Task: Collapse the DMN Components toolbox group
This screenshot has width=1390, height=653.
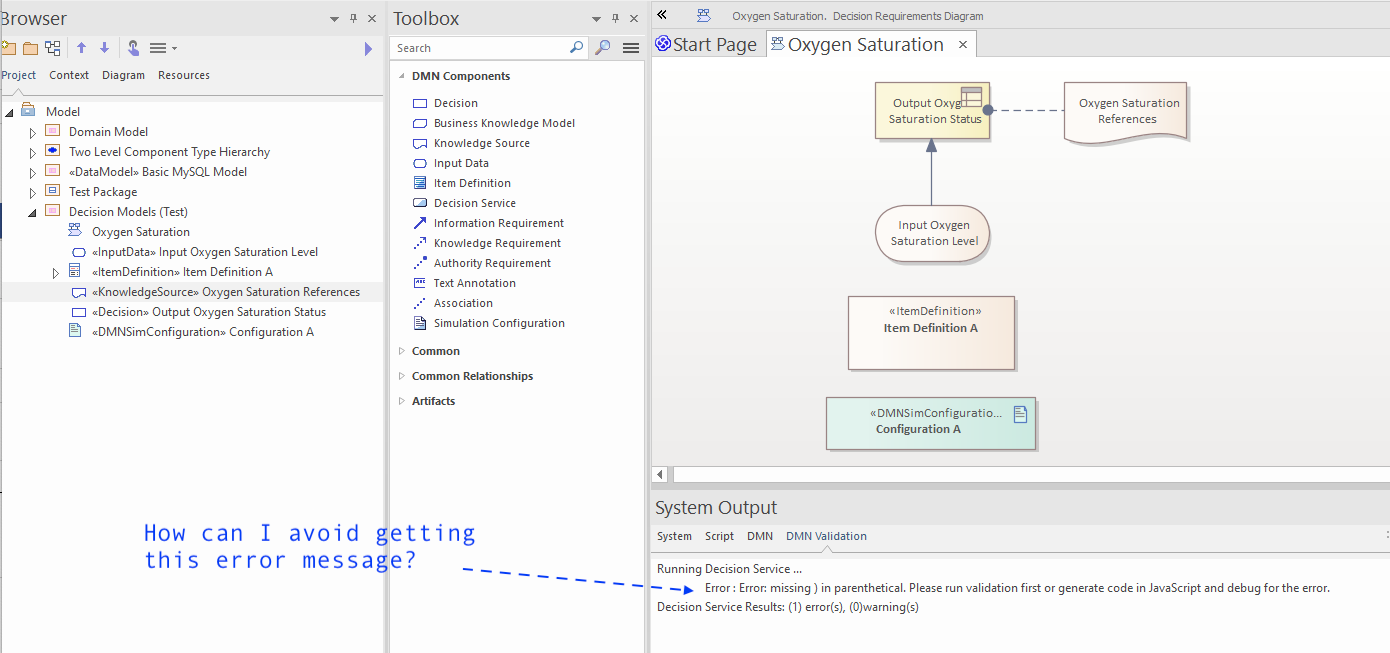Action: tap(401, 76)
